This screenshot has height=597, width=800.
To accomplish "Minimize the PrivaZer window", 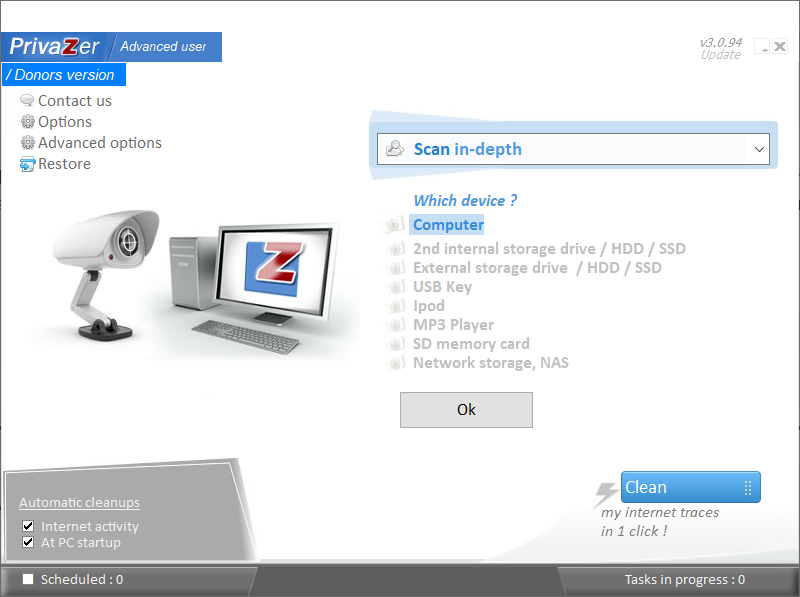I will click(x=762, y=46).
